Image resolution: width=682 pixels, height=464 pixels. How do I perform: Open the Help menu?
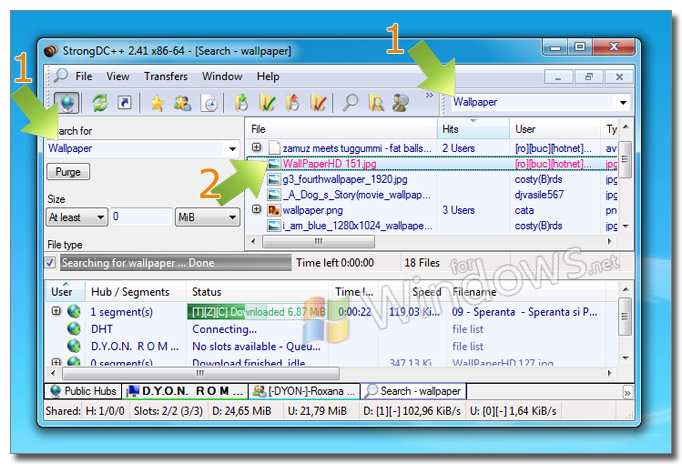click(268, 77)
